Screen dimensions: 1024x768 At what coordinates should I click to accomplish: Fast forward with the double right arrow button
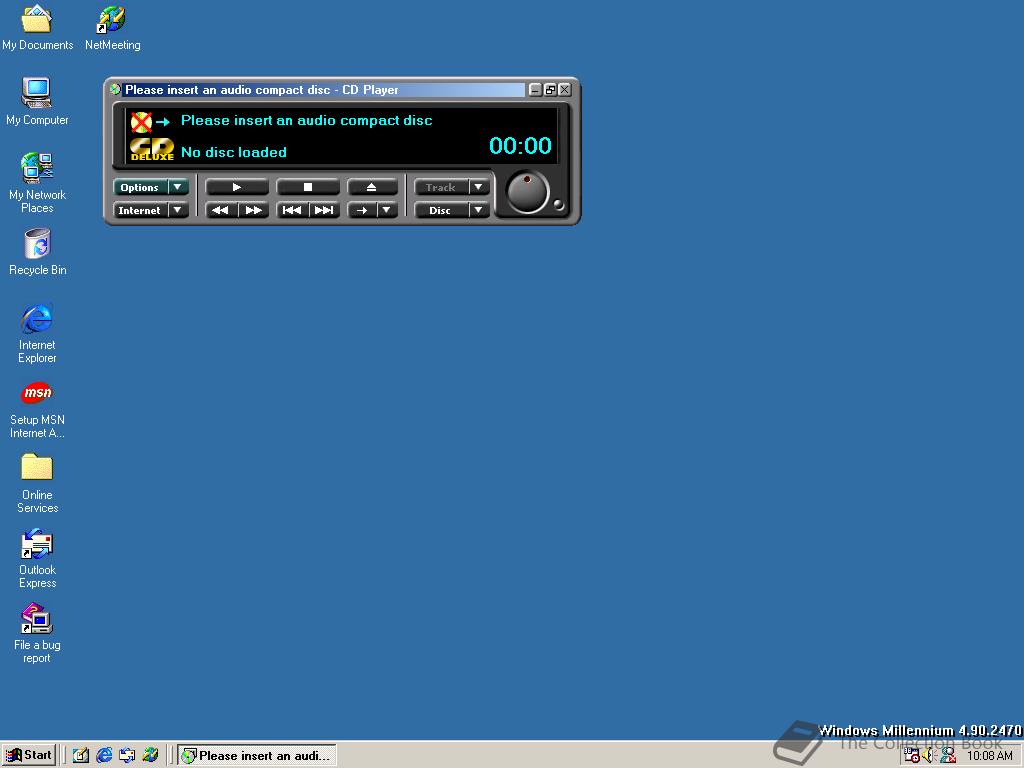[253, 210]
